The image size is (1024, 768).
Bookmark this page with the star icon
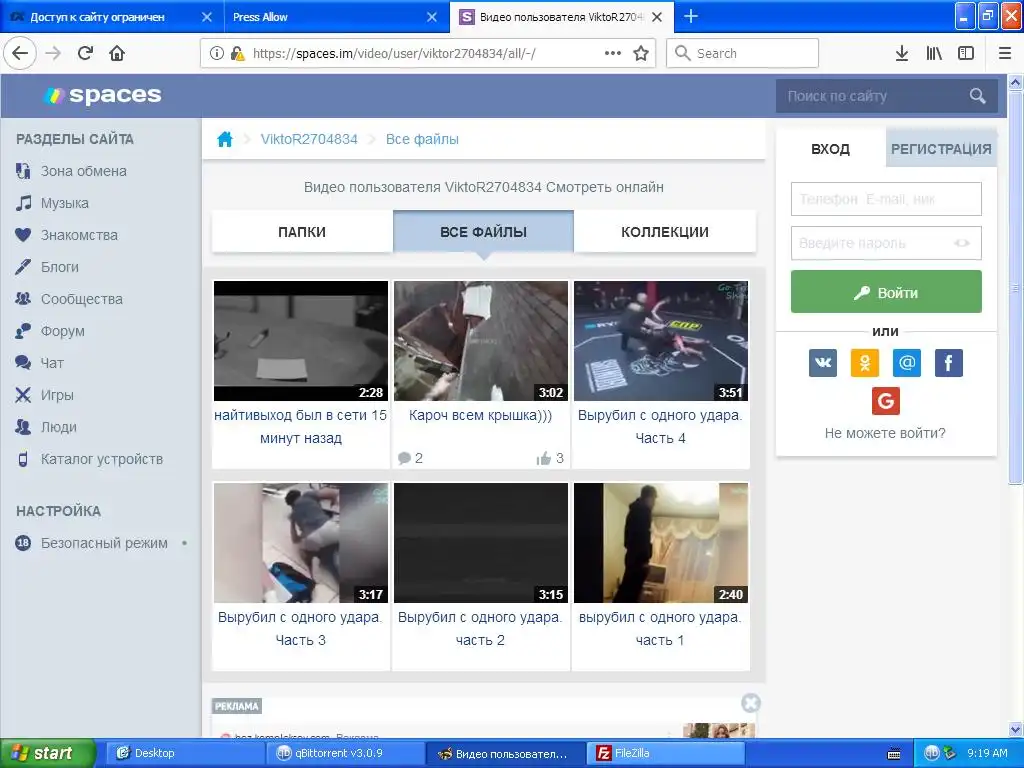641,53
